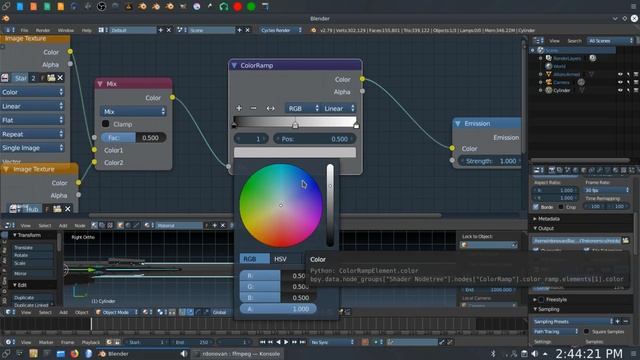
Task: Open the Object Mode dropdown
Action: click(x=116, y=312)
